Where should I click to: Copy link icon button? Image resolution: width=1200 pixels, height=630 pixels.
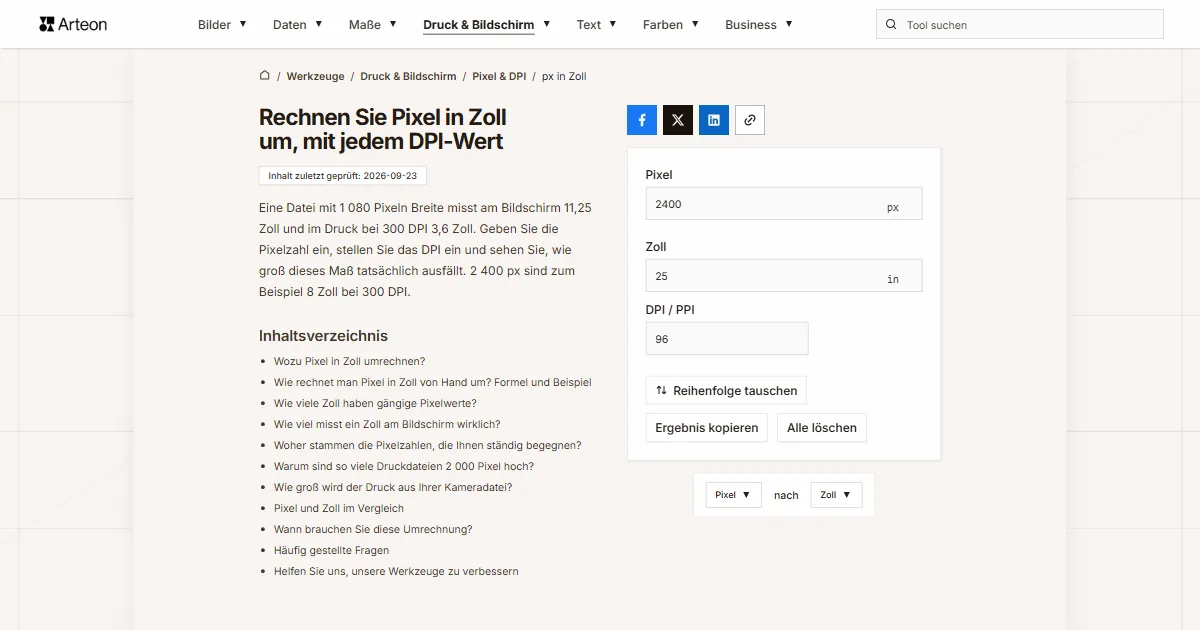(x=750, y=120)
